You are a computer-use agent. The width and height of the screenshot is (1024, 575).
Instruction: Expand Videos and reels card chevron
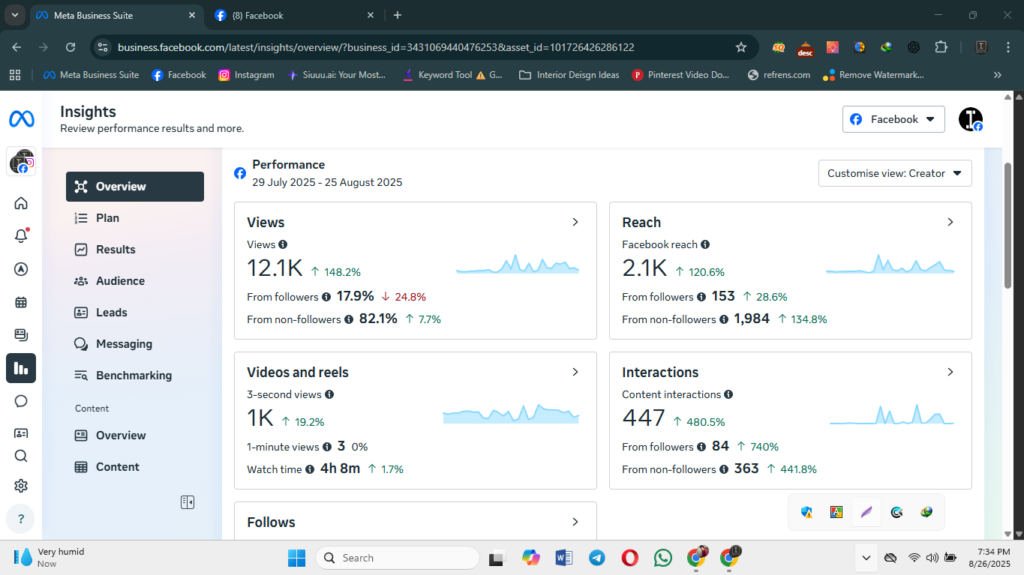pos(575,372)
